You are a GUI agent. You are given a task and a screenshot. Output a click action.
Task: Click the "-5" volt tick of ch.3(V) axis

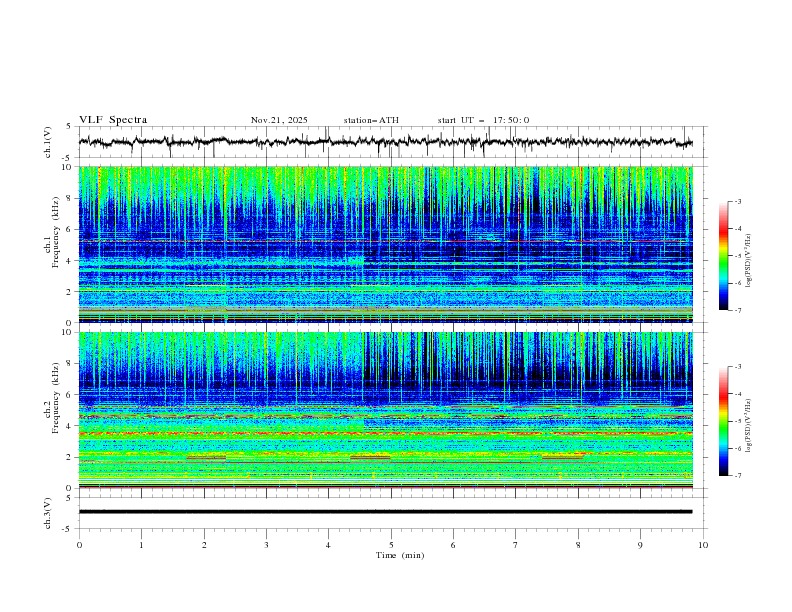pos(68,529)
